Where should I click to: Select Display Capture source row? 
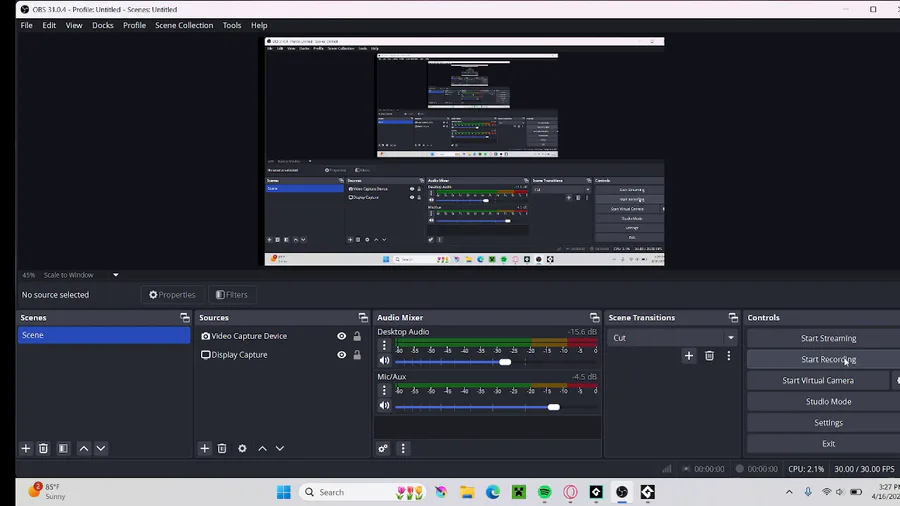click(281, 355)
